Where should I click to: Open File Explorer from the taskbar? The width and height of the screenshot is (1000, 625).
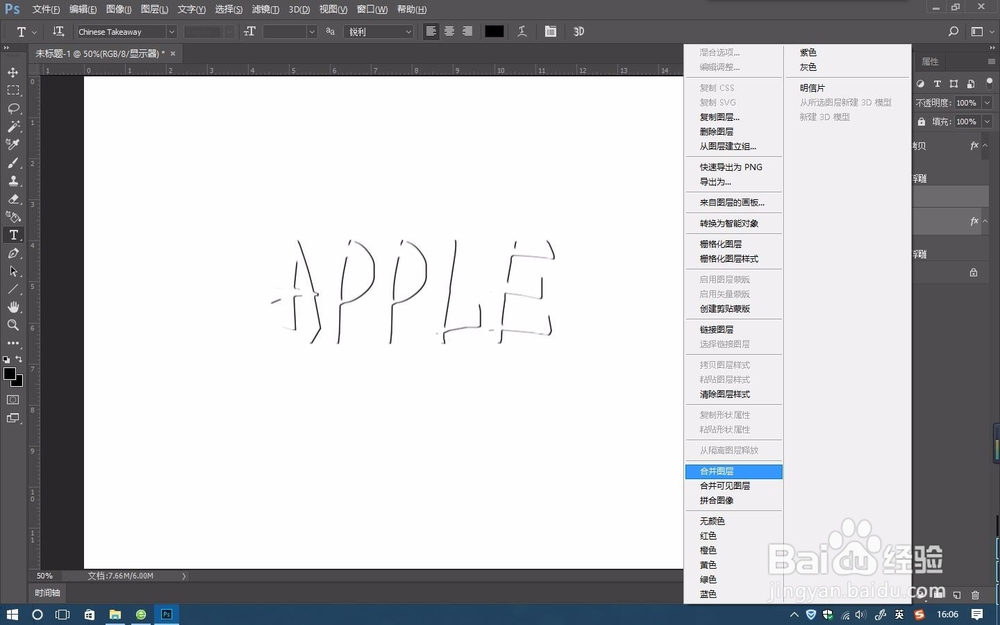coord(115,615)
